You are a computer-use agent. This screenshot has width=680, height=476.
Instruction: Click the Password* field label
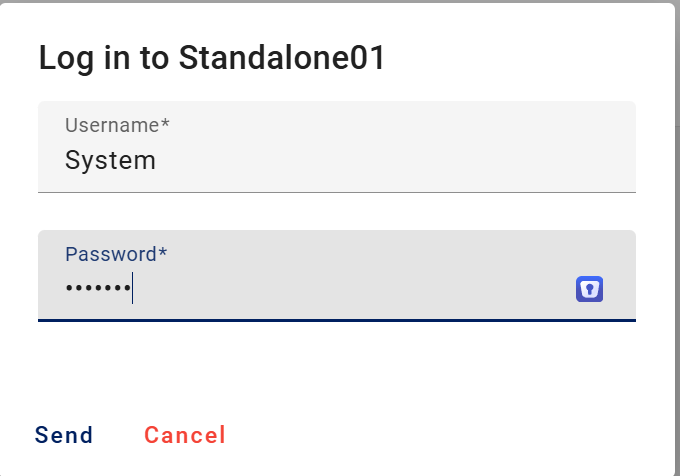point(116,254)
